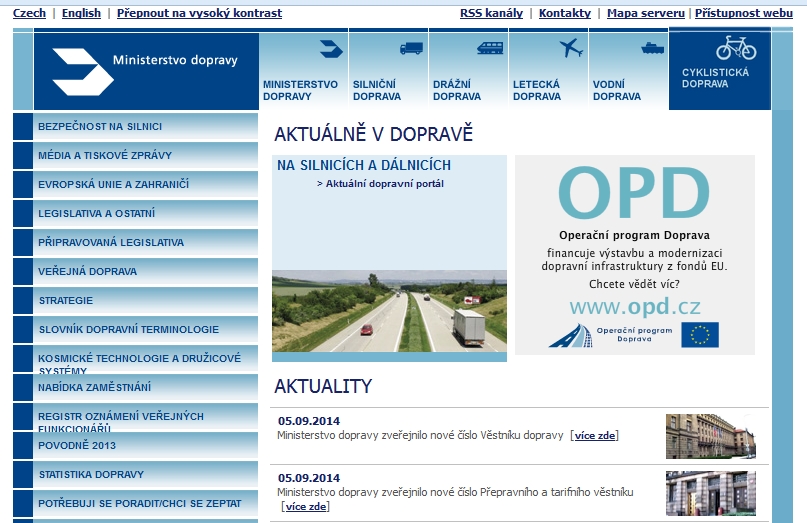The height and width of the screenshot is (523, 807).
Task: Open Evropská unie a zahraničí menu item
Action: pos(136,184)
